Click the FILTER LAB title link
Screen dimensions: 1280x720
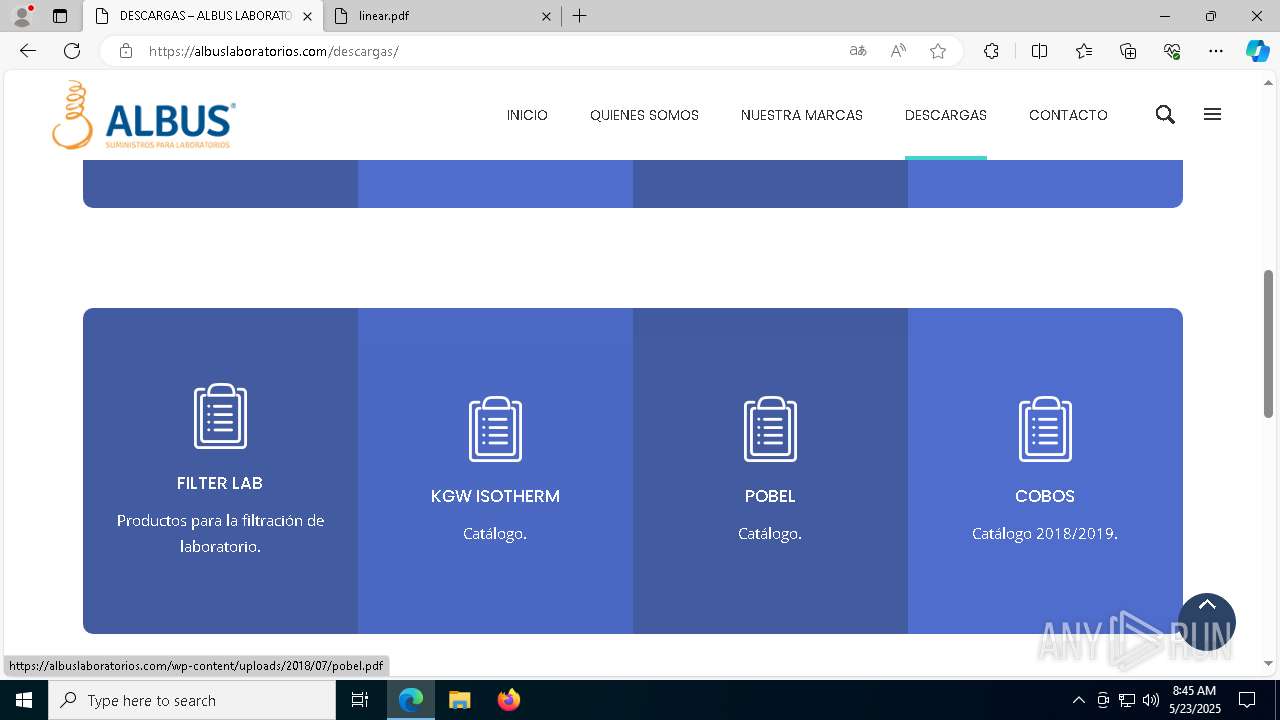(x=220, y=483)
